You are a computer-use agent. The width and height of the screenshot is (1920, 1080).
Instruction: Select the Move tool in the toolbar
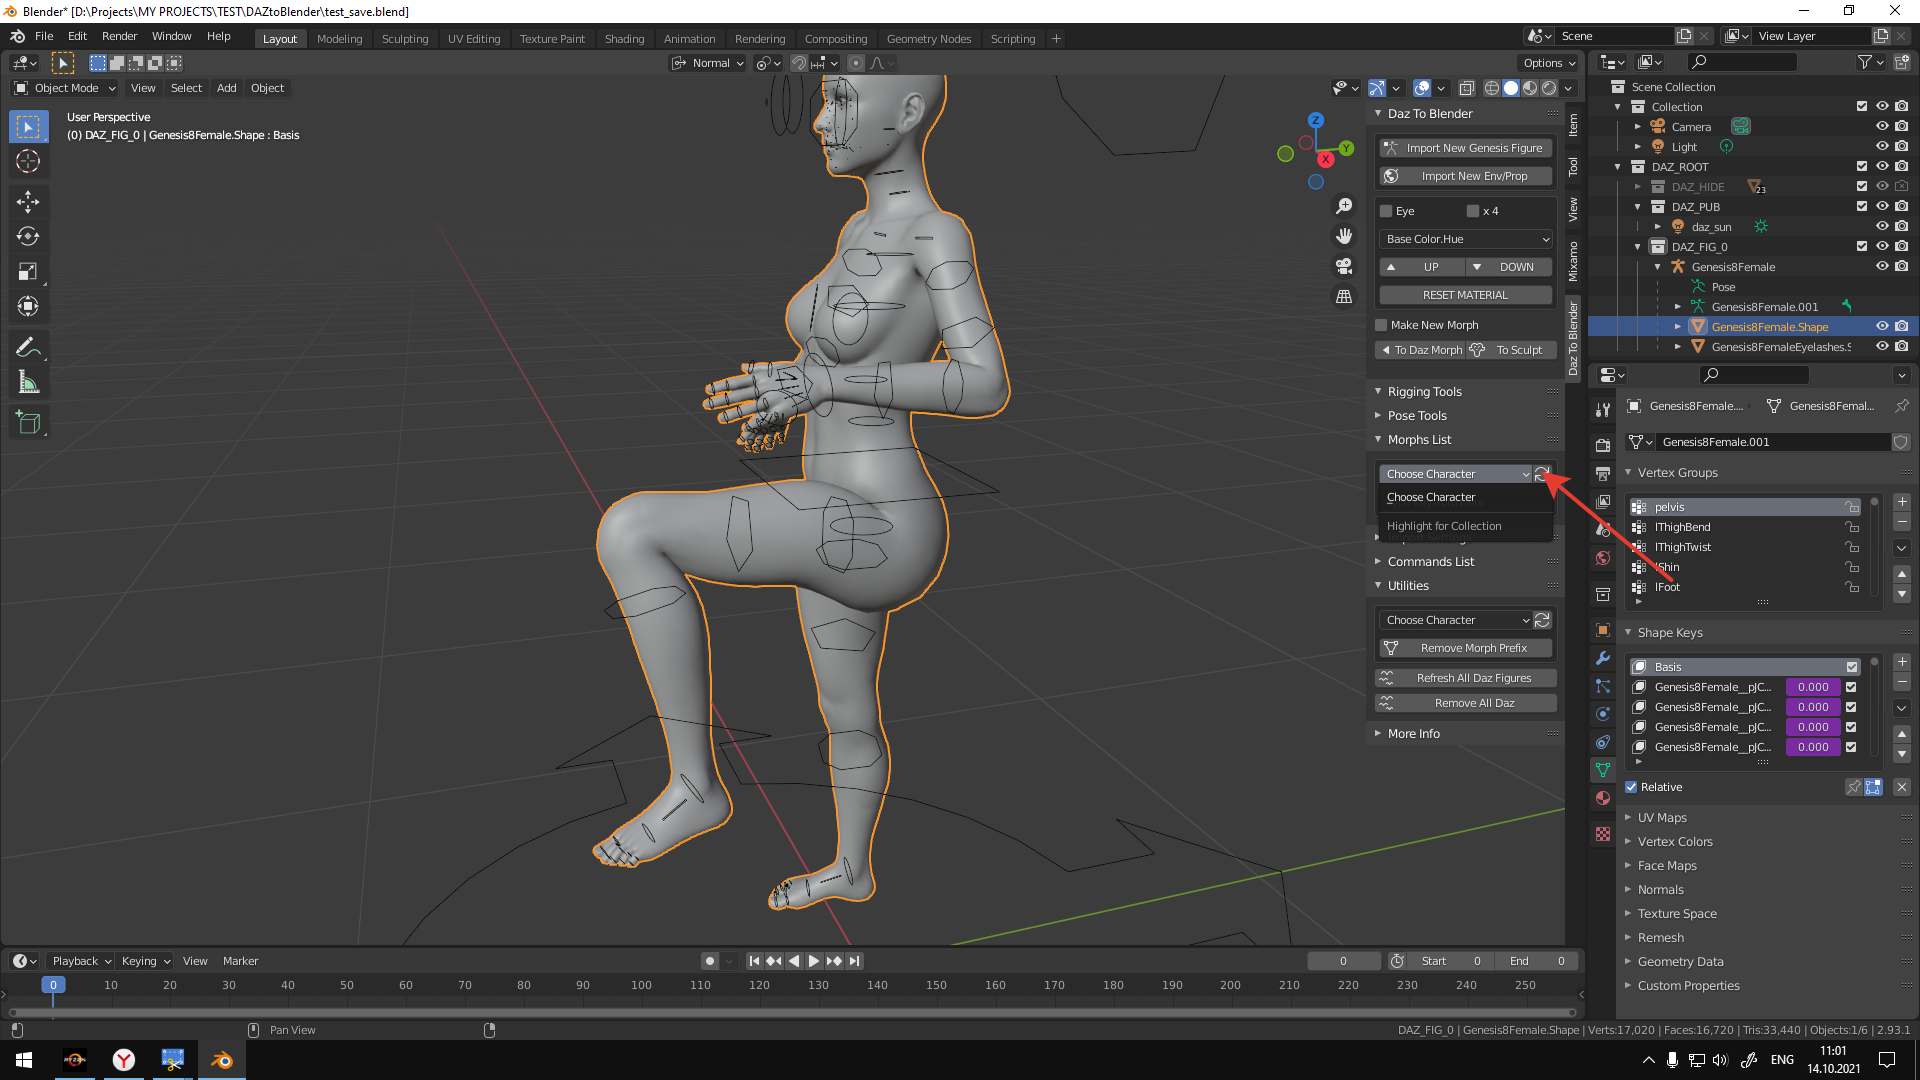pyautogui.click(x=28, y=201)
